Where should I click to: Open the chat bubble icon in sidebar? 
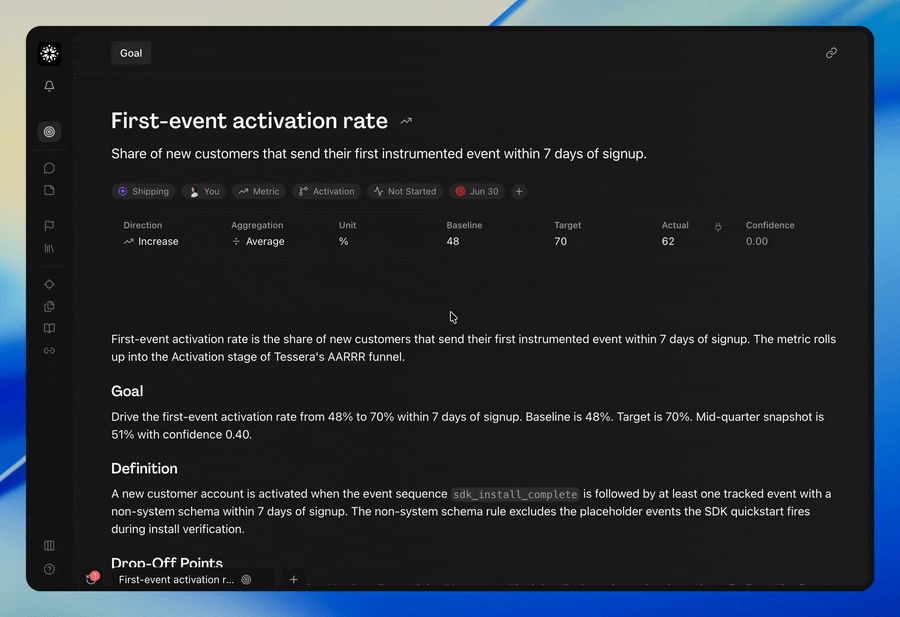[49, 168]
